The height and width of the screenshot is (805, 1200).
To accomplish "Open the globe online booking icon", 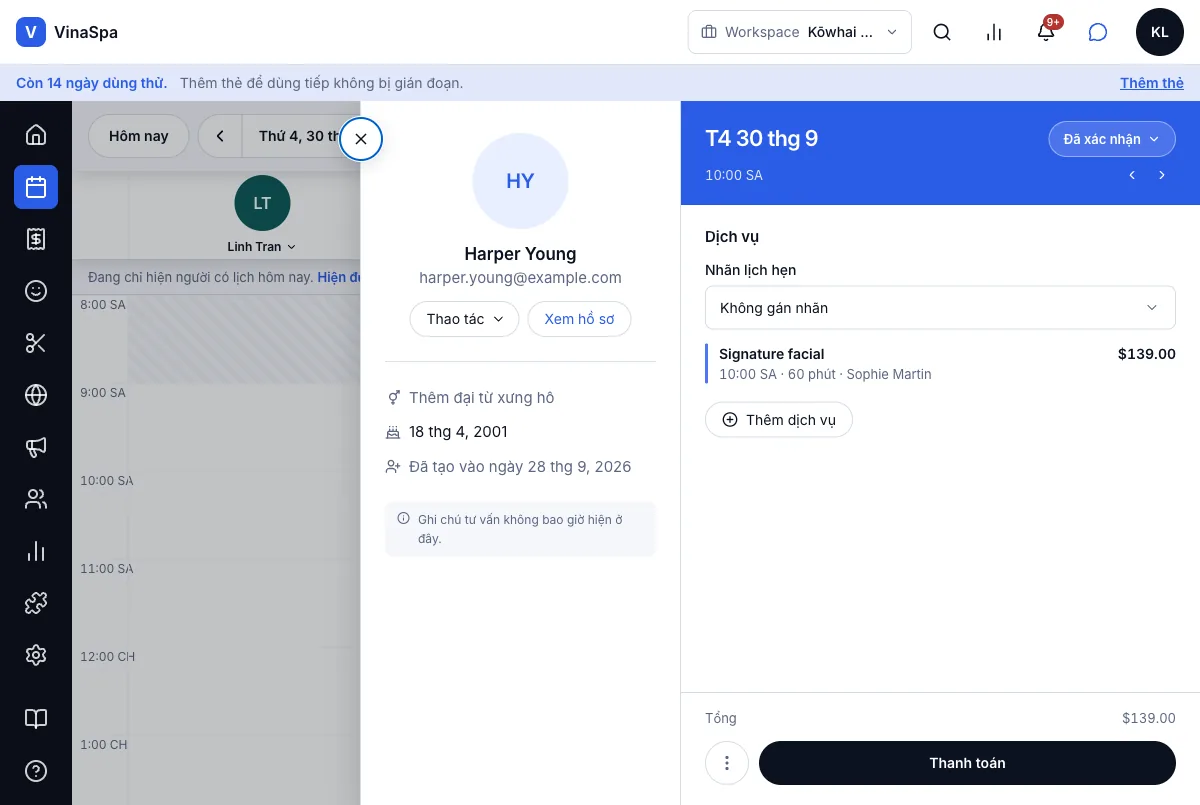I will (x=36, y=395).
